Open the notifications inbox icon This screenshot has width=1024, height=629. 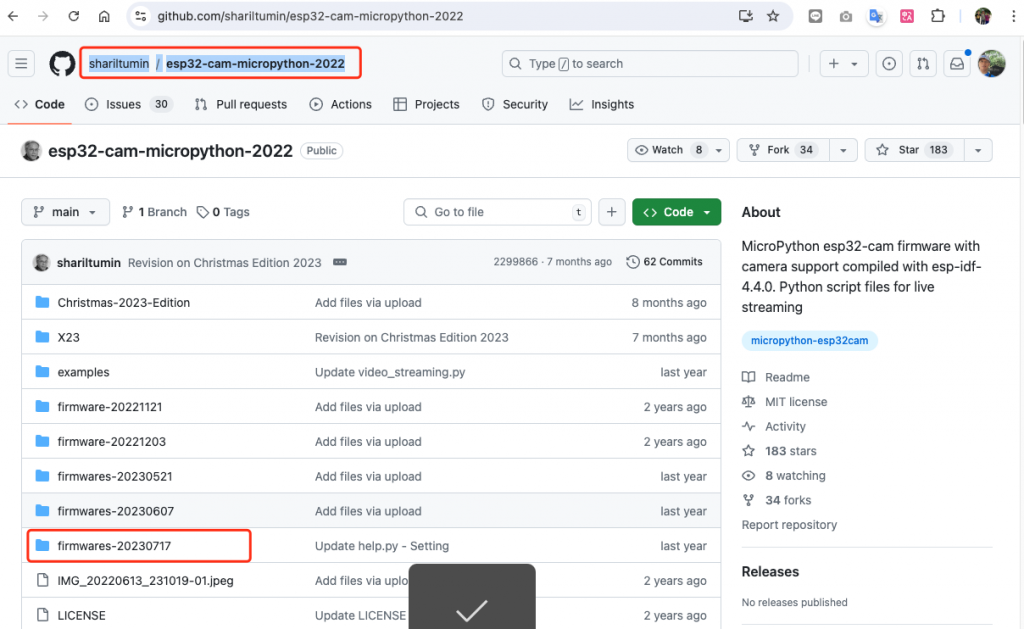click(x=957, y=63)
